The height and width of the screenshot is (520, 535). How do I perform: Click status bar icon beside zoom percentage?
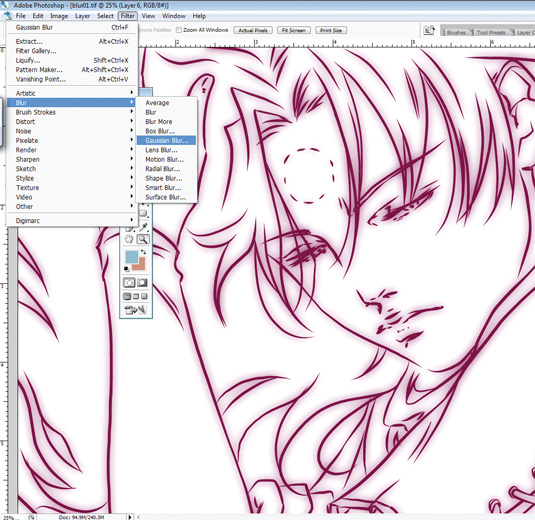(31, 517)
